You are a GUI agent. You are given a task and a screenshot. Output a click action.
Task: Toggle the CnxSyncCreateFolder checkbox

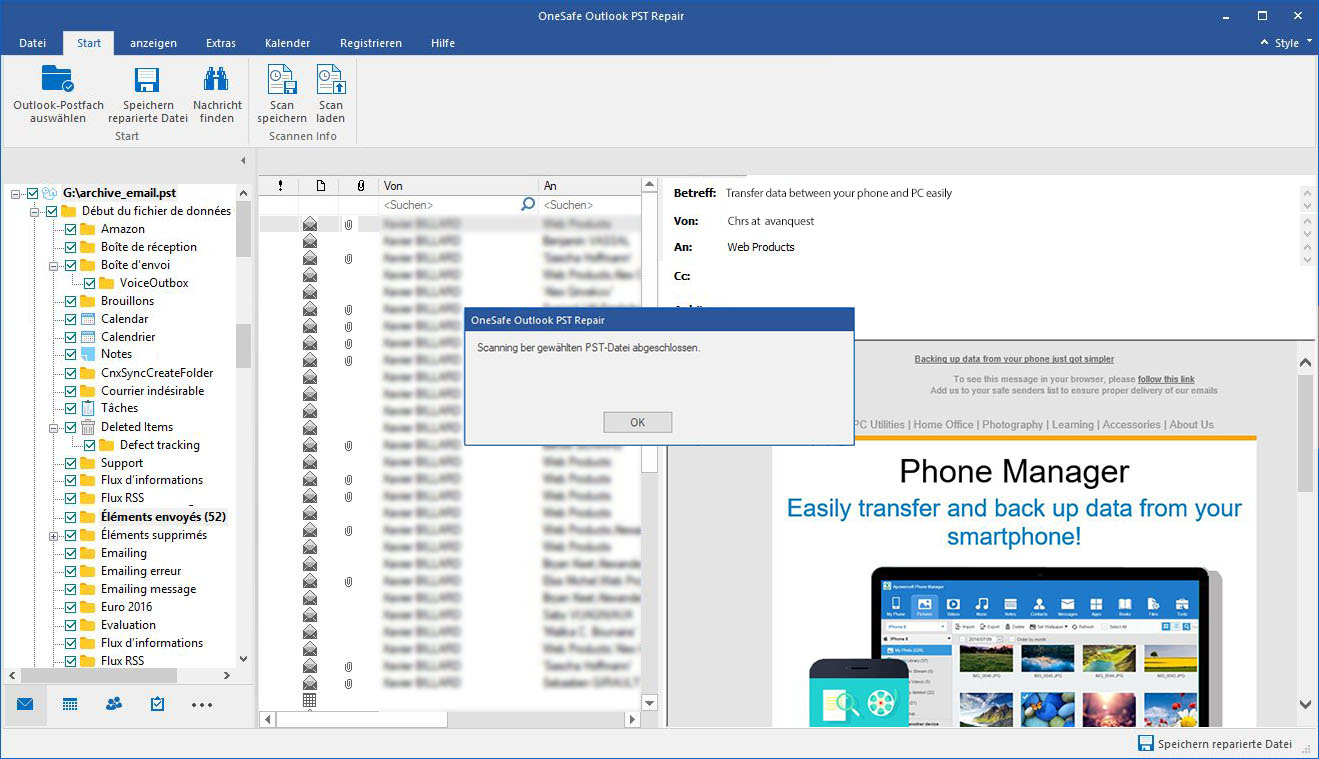click(71, 373)
